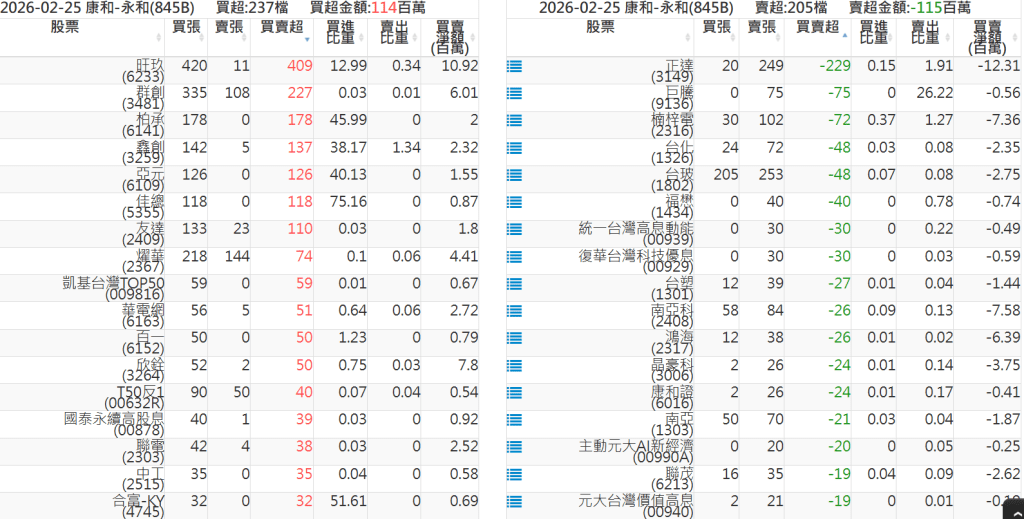
Task: Open the list icon beside 統一台灣高息動能 (00939)
Action: [515, 230]
